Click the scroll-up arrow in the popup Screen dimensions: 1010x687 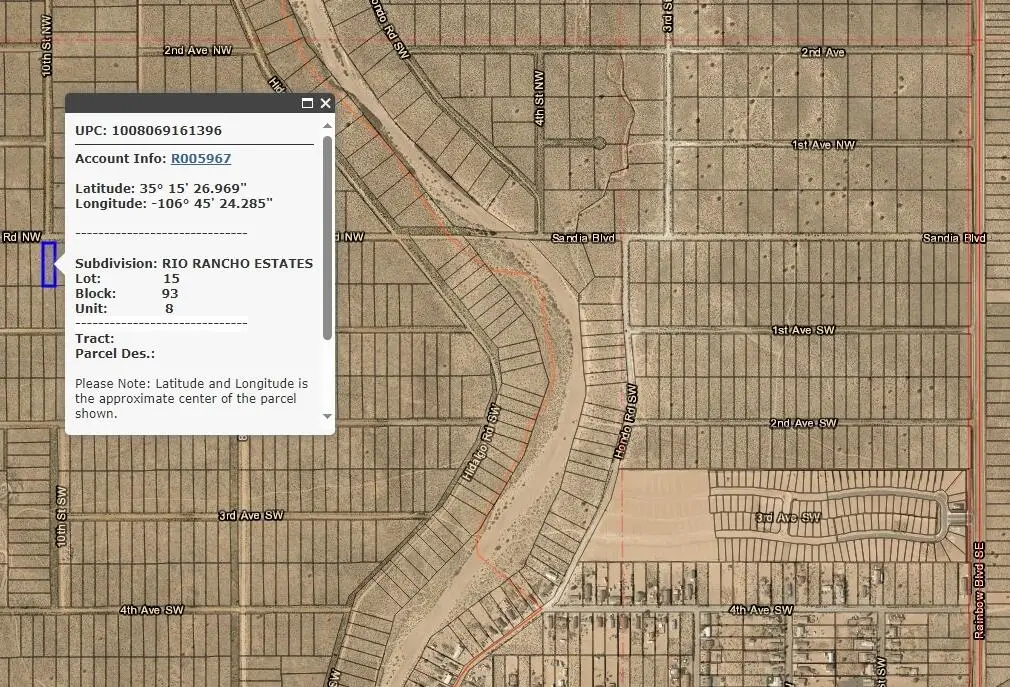pos(326,127)
